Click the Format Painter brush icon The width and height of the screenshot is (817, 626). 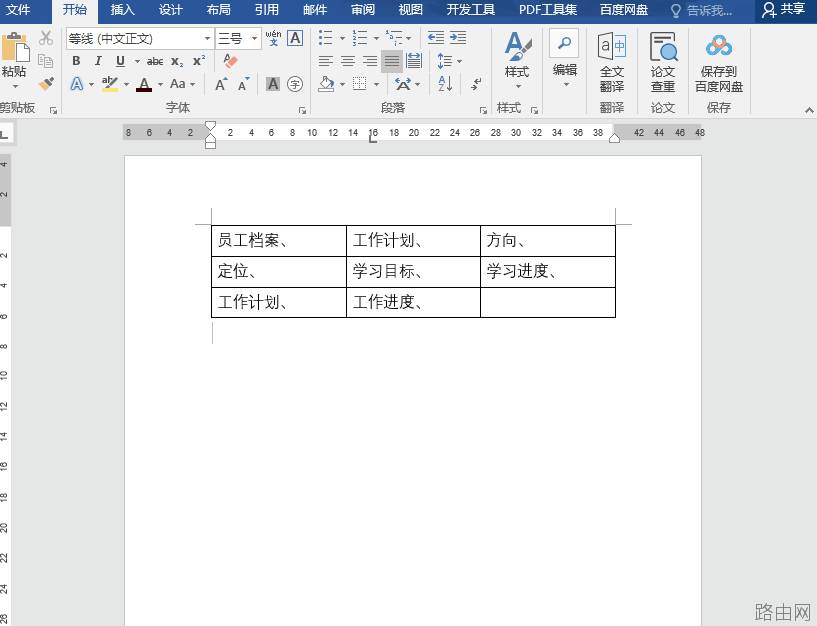pyautogui.click(x=46, y=84)
